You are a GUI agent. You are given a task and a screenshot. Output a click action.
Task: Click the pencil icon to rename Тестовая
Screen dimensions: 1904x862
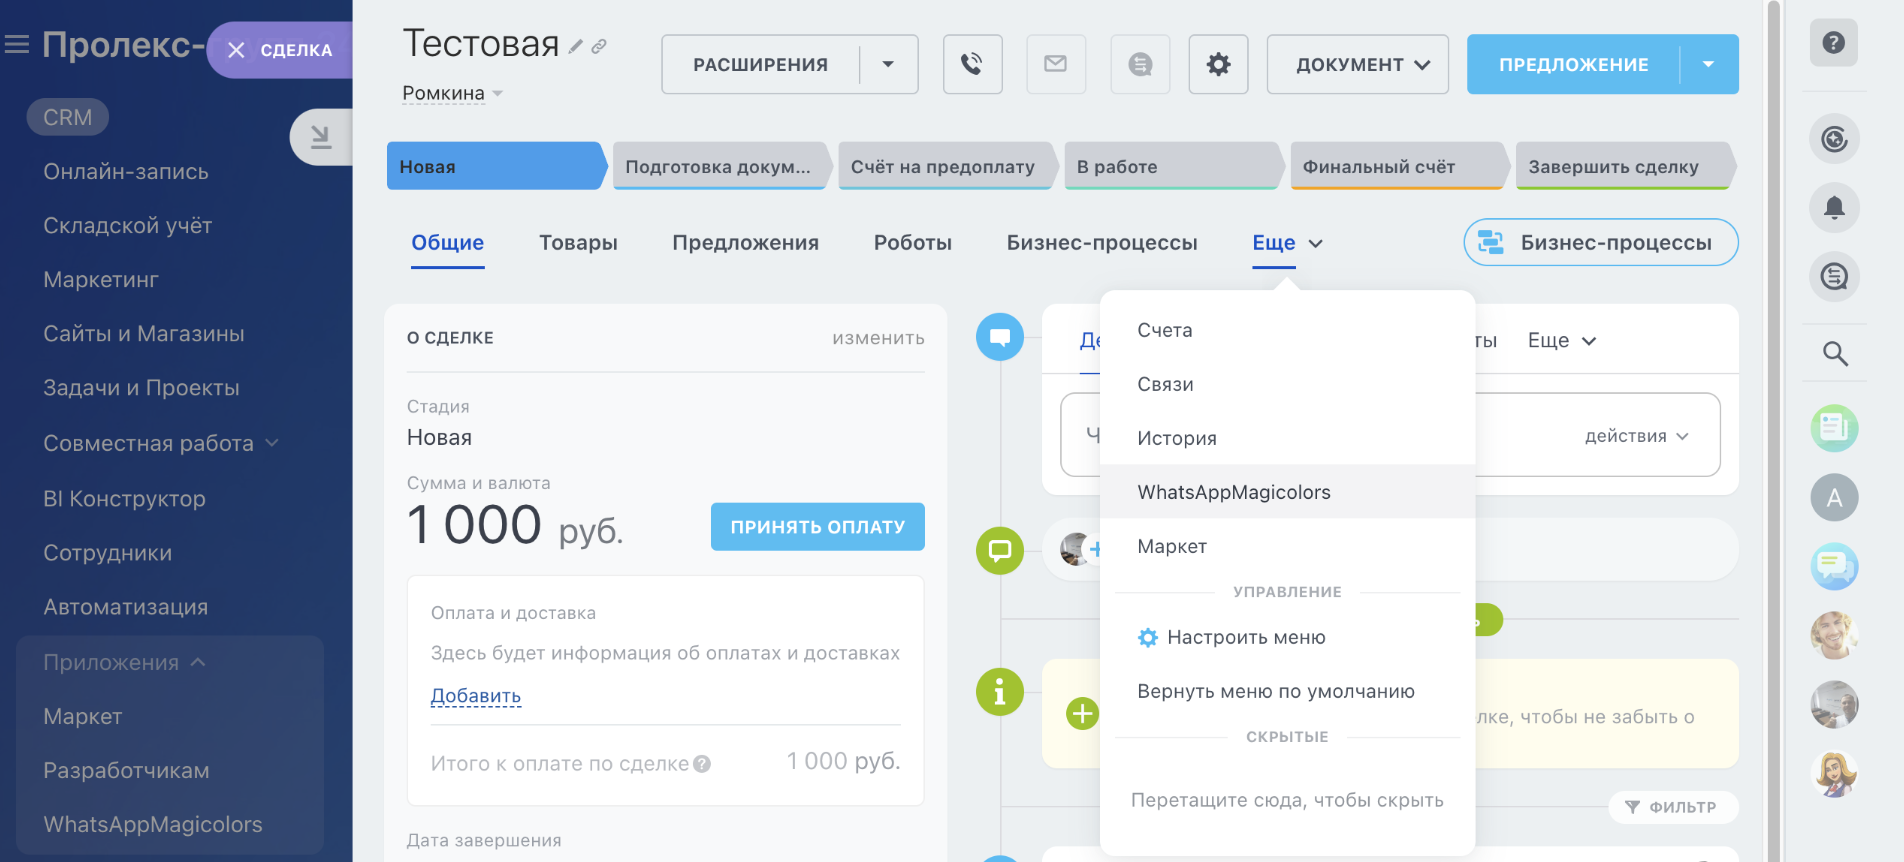pos(576,46)
